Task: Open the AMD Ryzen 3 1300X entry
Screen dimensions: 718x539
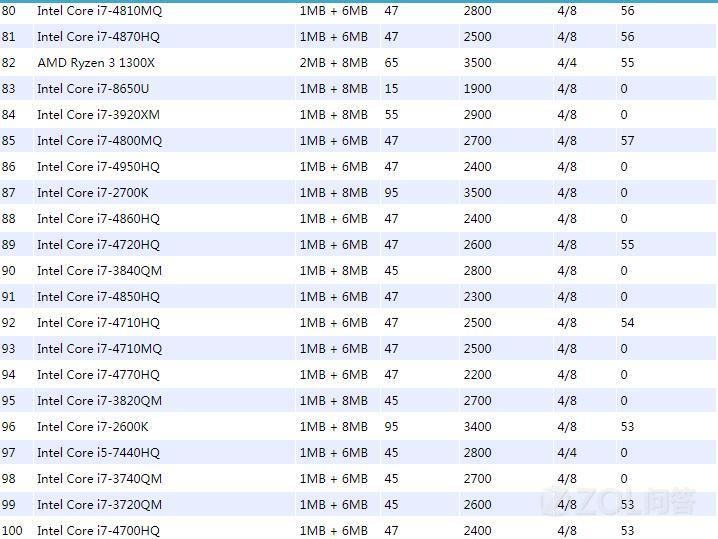Action: (96, 63)
